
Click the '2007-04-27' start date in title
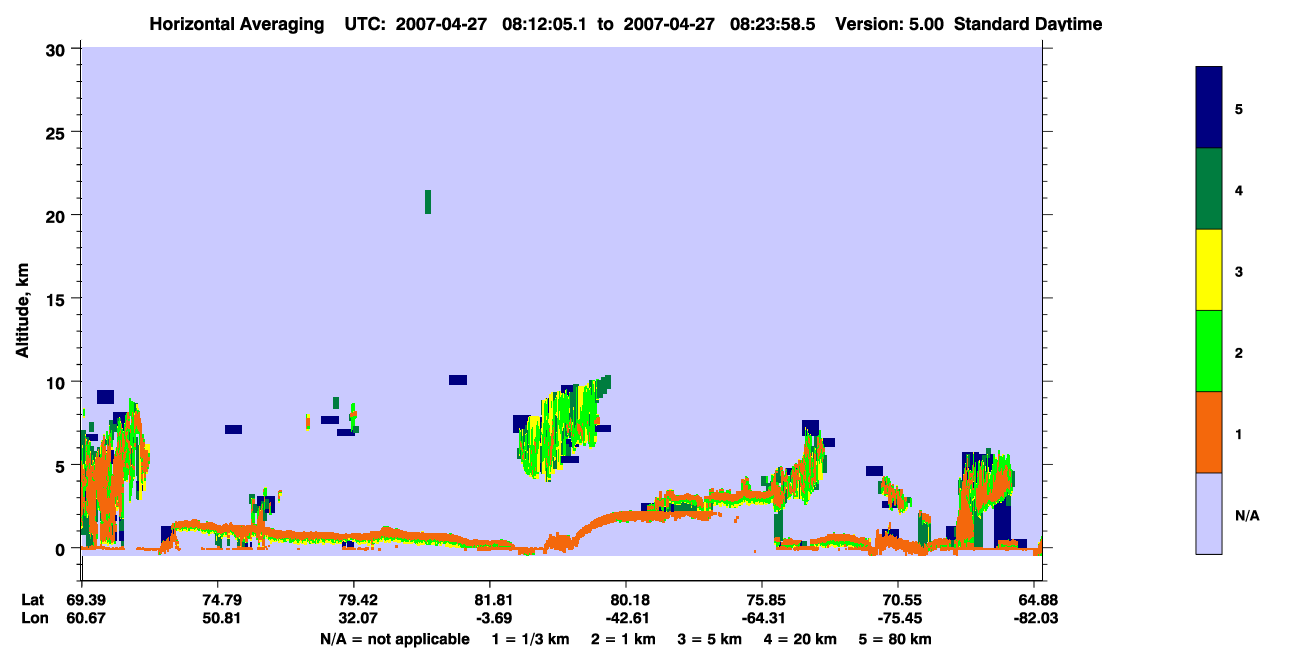440,24
